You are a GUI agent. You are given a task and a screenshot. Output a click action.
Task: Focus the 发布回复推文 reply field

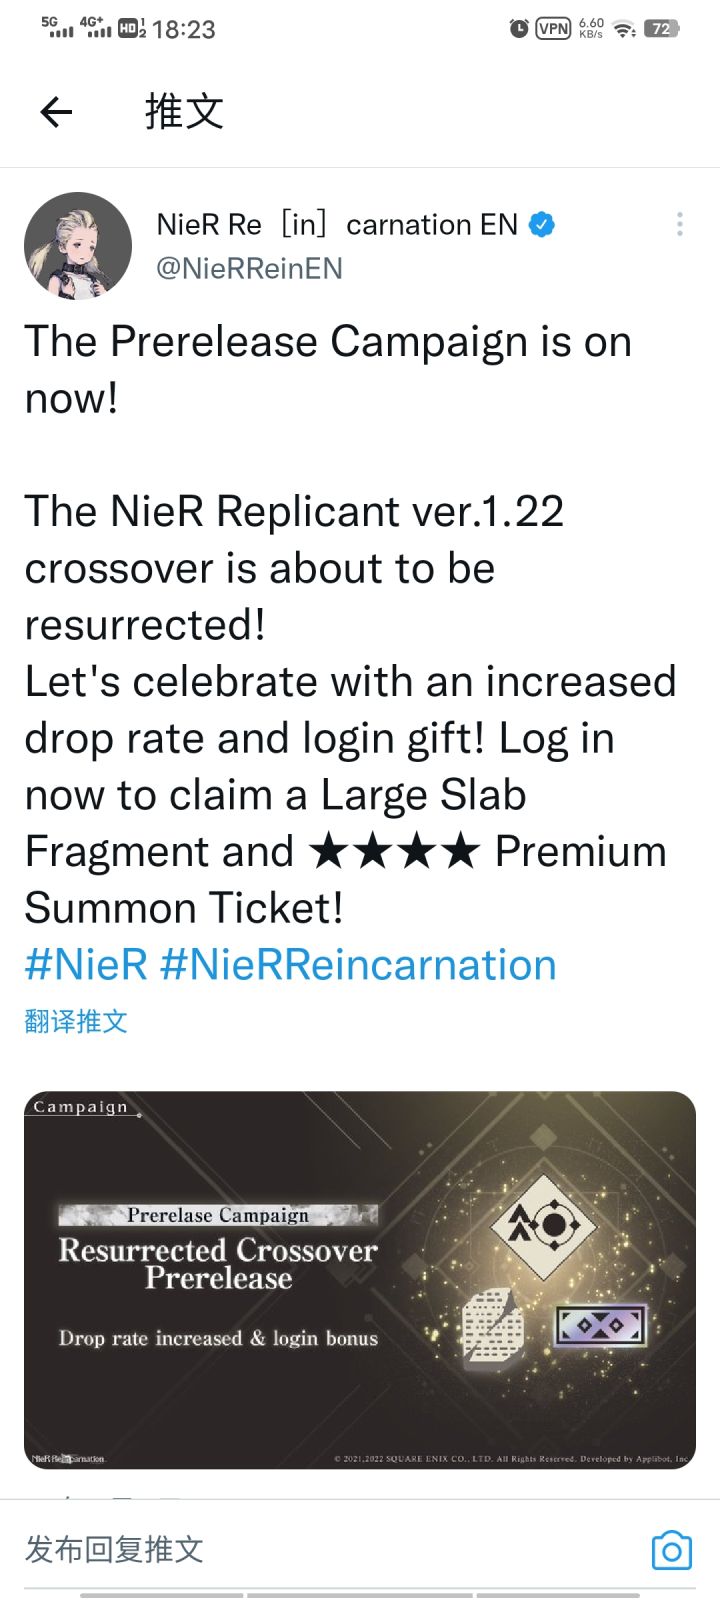point(300,1549)
